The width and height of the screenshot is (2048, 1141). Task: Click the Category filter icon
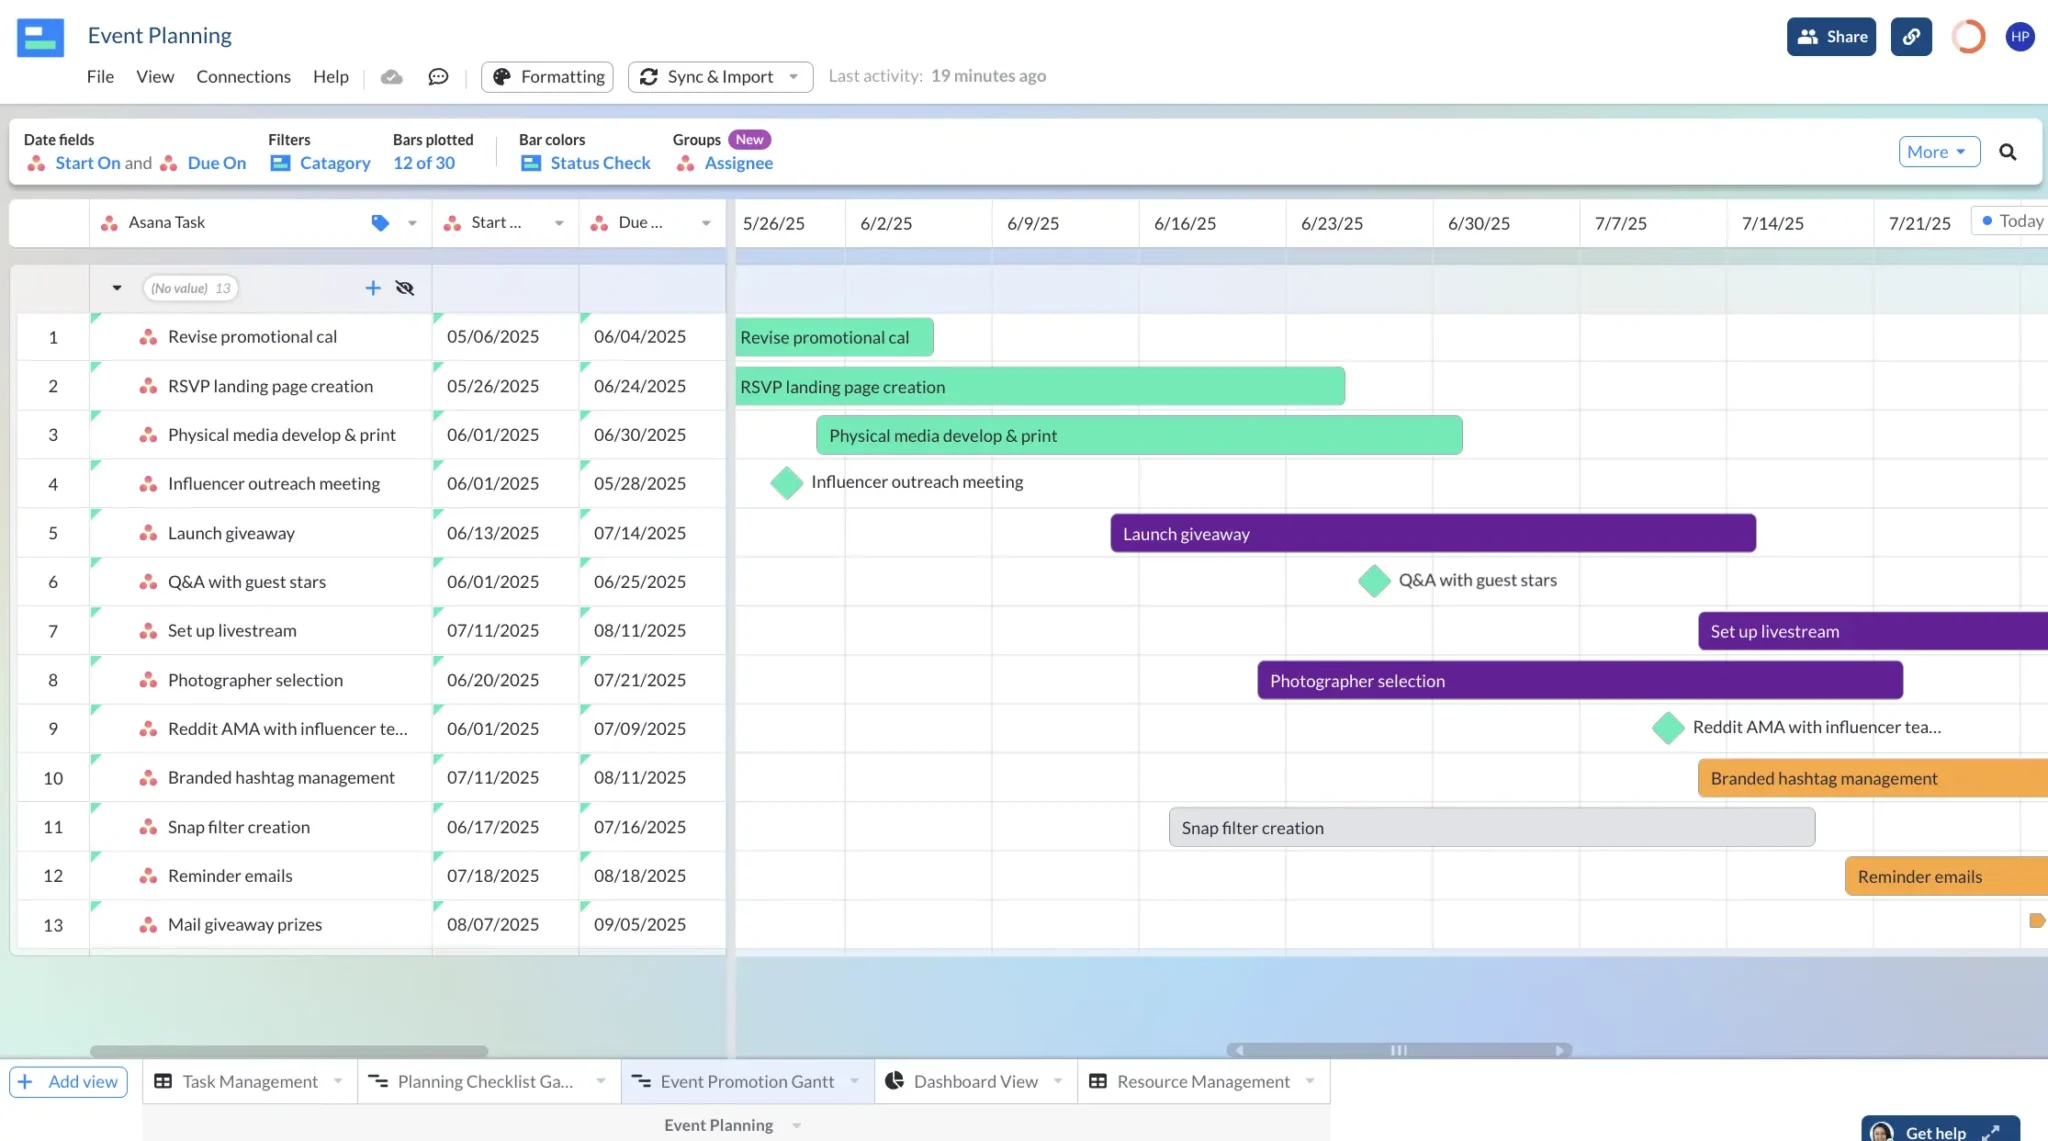pyautogui.click(x=278, y=163)
